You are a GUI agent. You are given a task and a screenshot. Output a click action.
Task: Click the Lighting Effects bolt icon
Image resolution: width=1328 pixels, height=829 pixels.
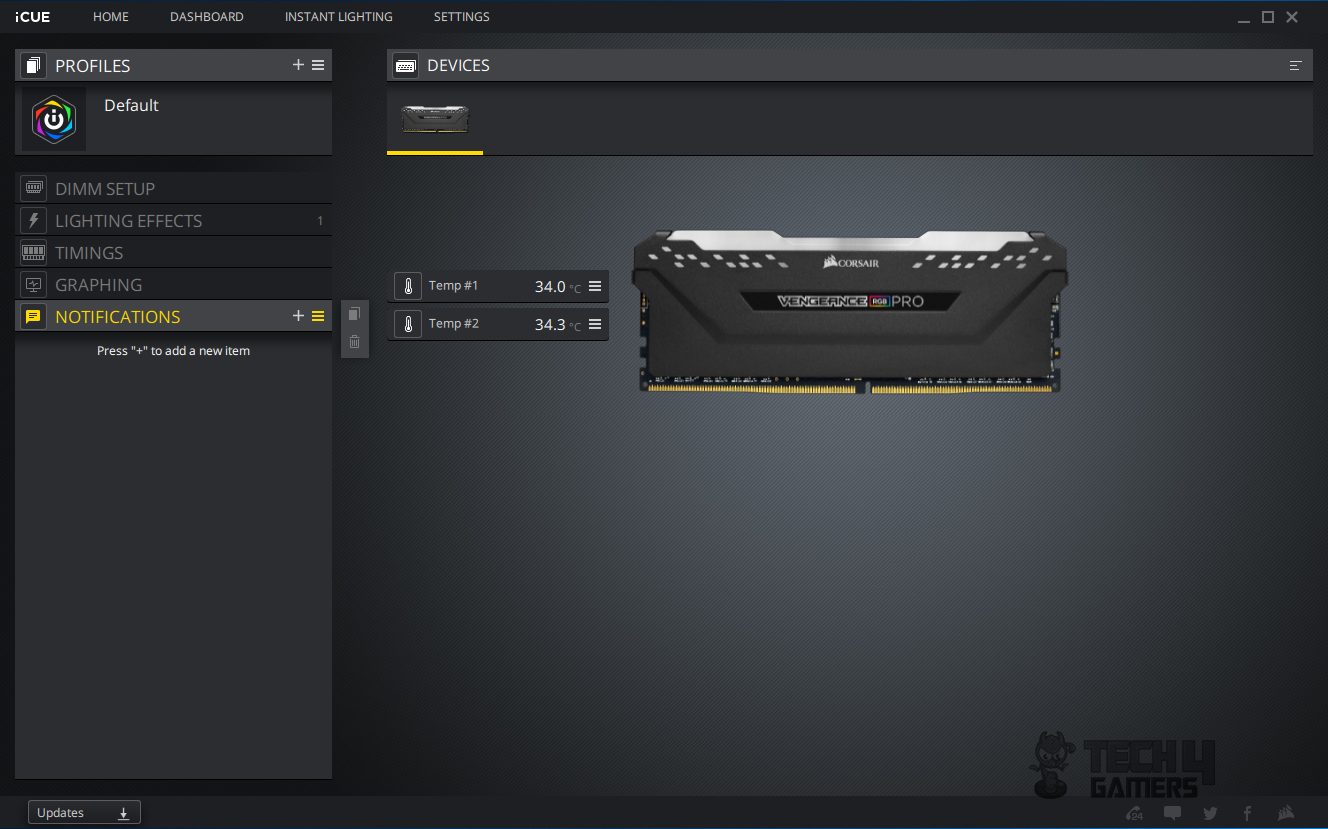click(33, 220)
